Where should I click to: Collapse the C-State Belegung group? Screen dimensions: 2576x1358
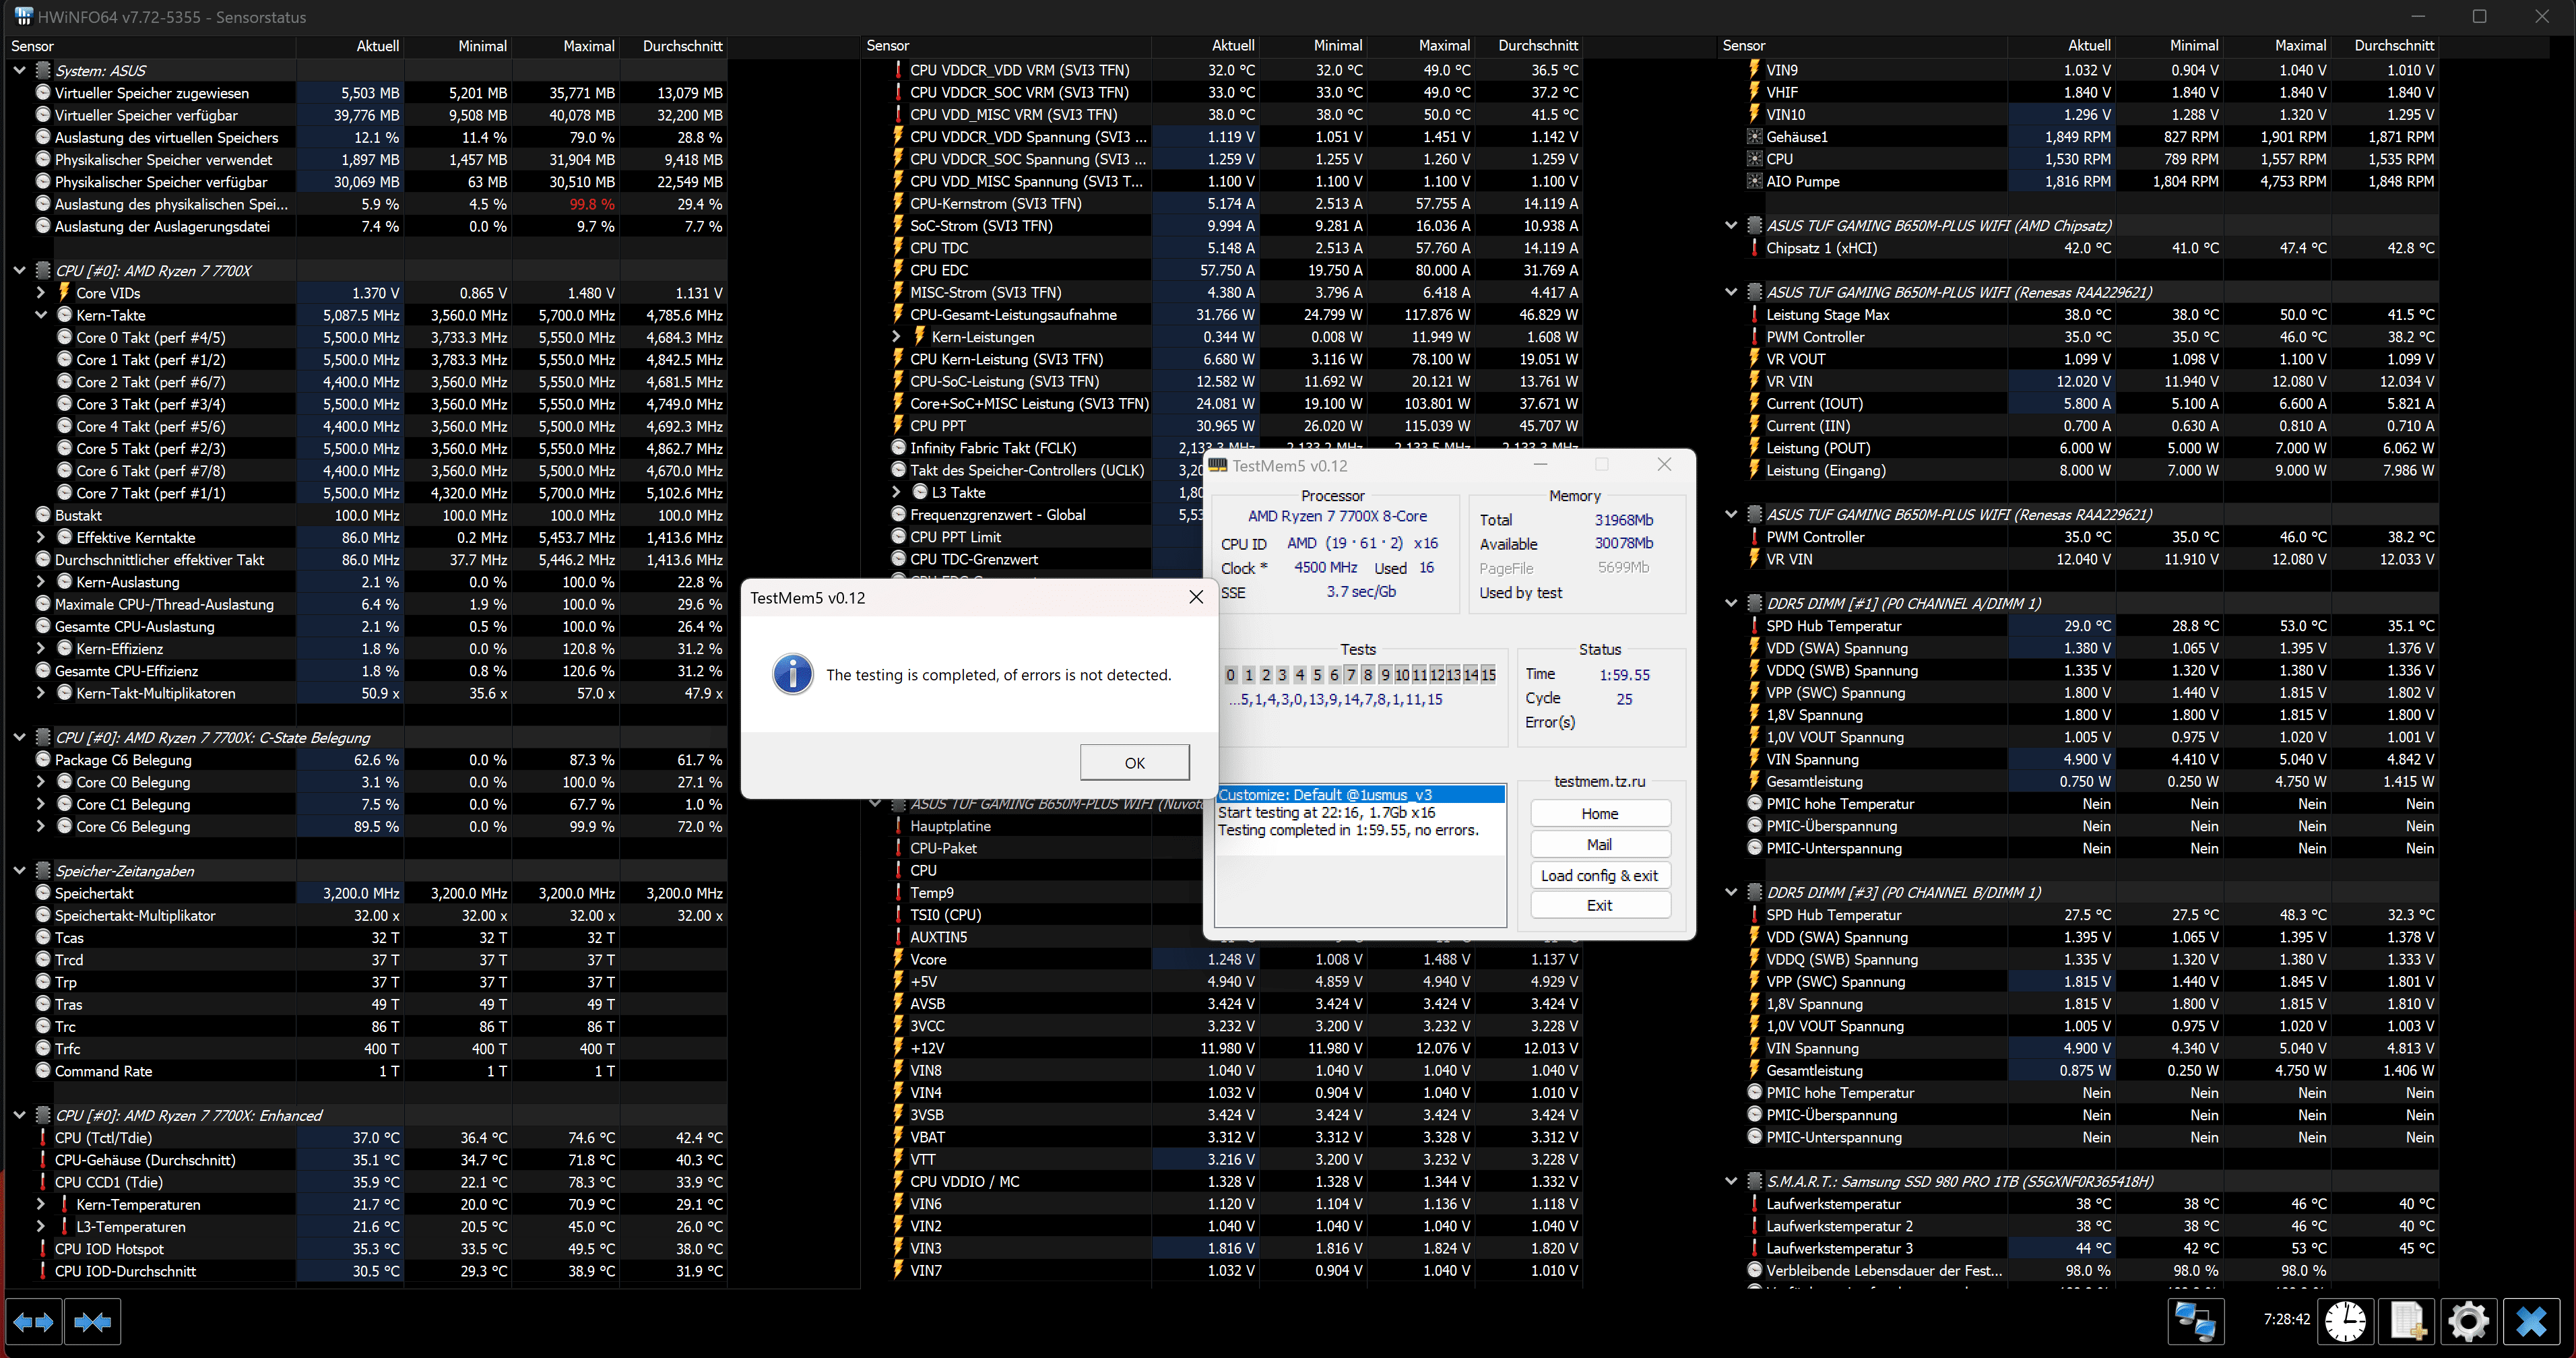(x=19, y=737)
